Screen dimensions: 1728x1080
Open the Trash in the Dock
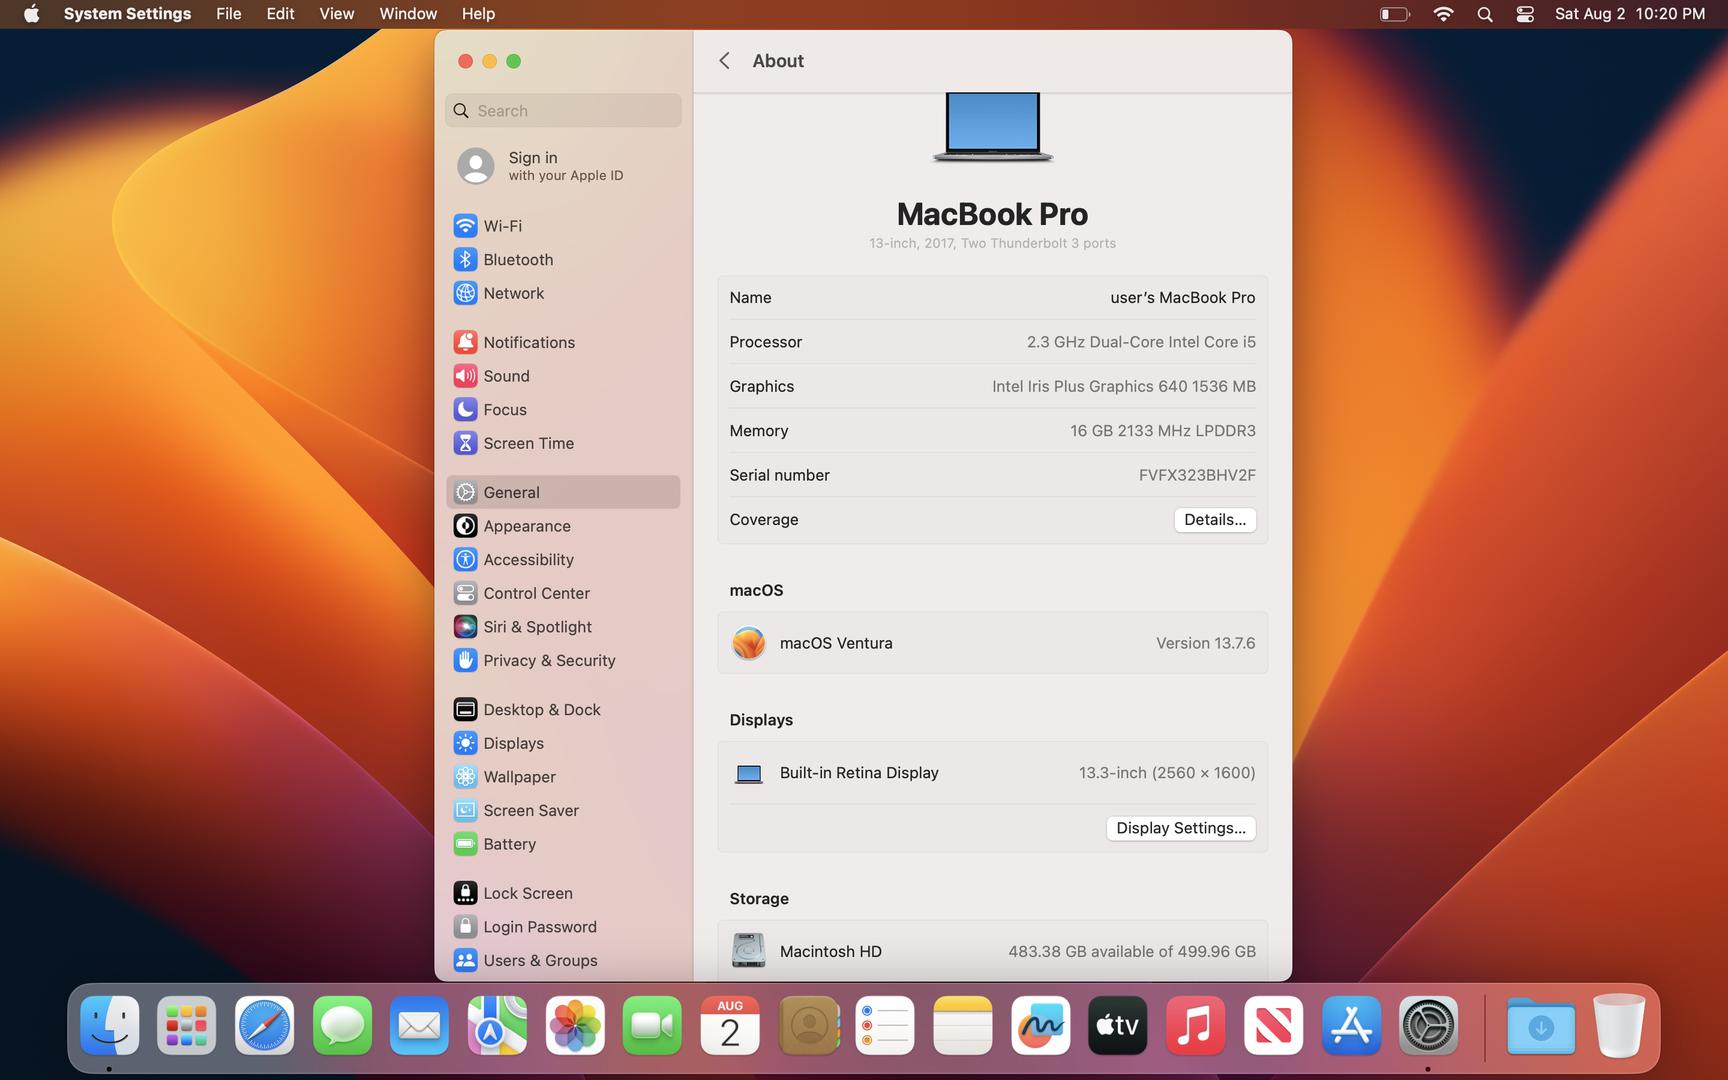[1619, 1025]
